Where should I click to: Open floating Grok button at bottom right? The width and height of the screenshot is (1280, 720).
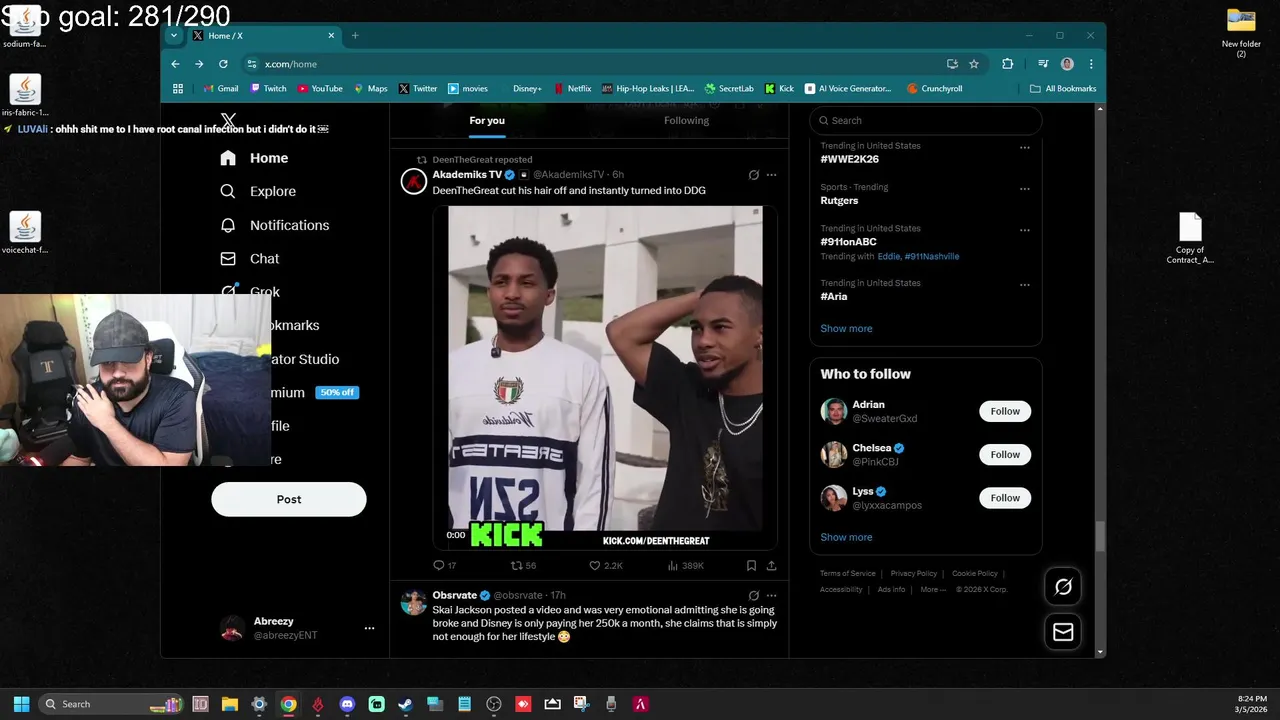click(x=1063, y=587)
